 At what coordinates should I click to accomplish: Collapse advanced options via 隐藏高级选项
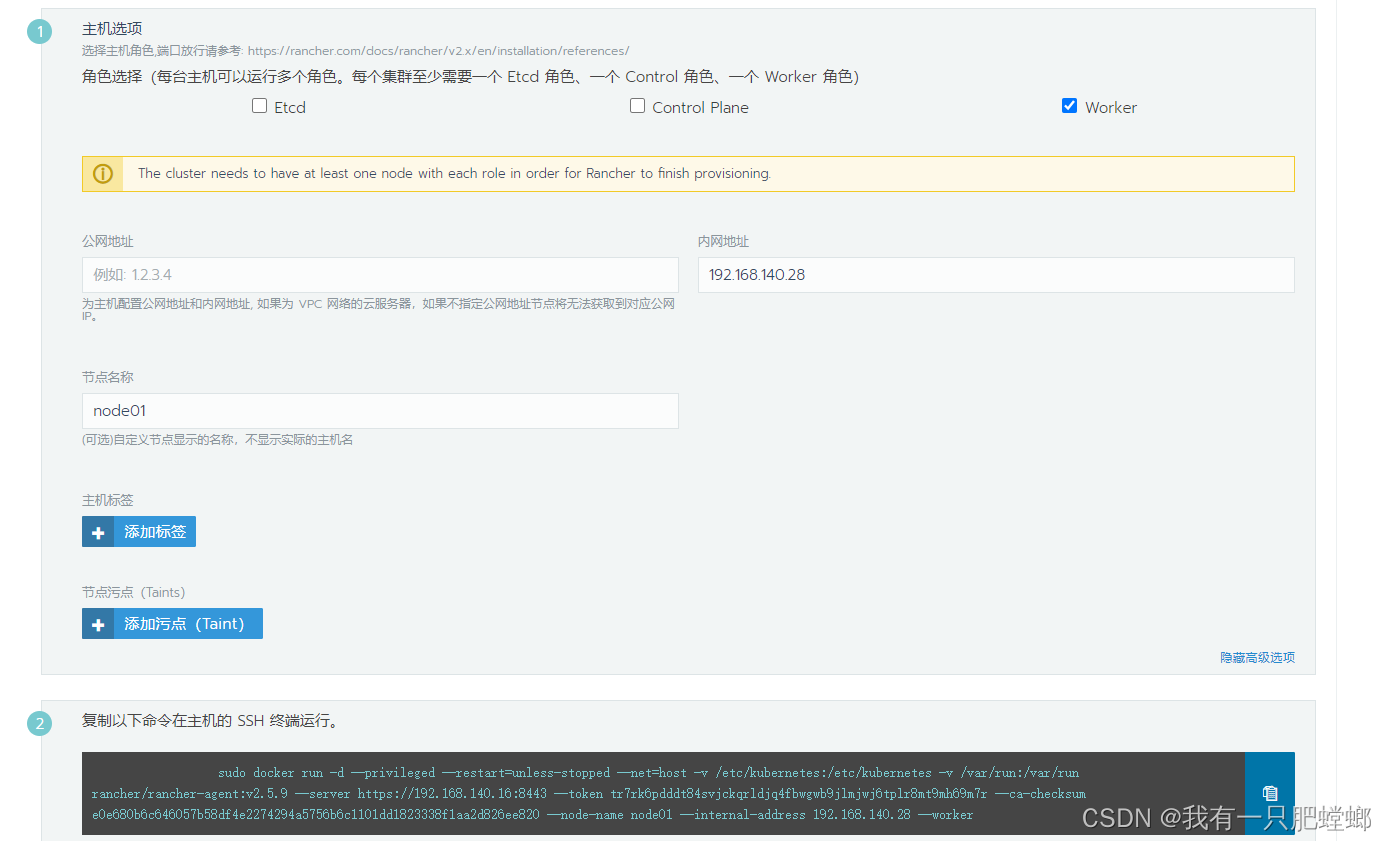click(x=1257, y=657)
